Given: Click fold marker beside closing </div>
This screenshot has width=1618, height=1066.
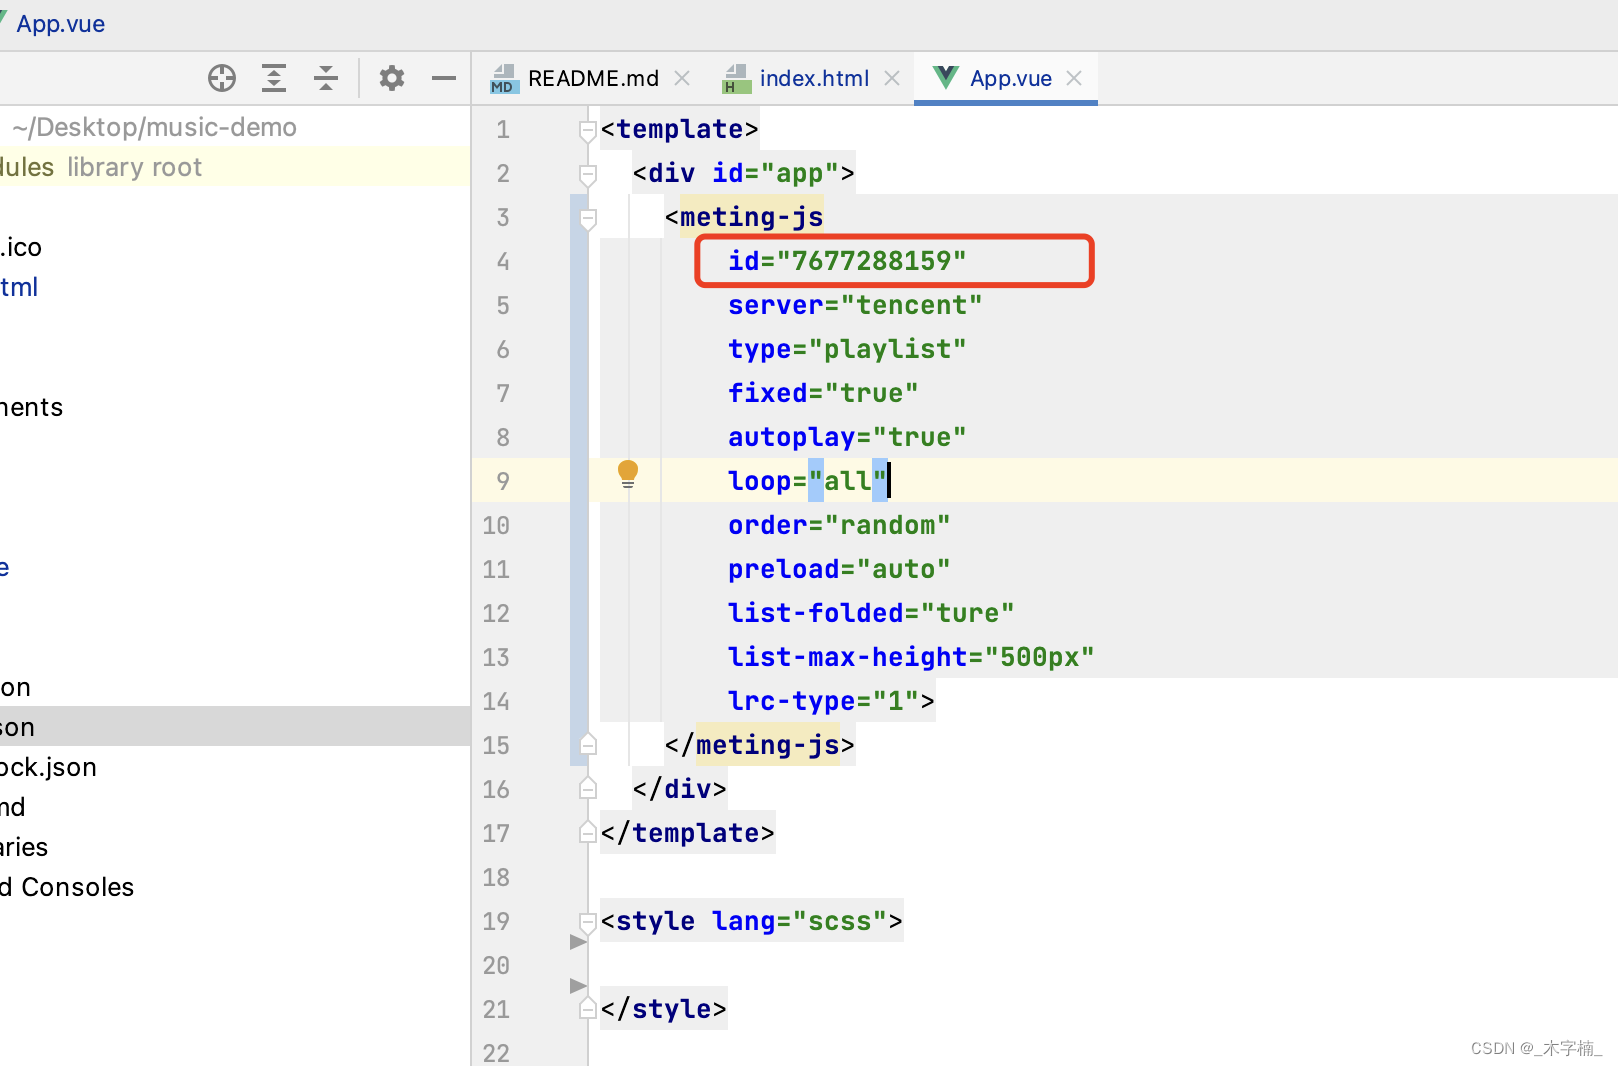Looking at the screenshot, I should click(x=588, y=789).
